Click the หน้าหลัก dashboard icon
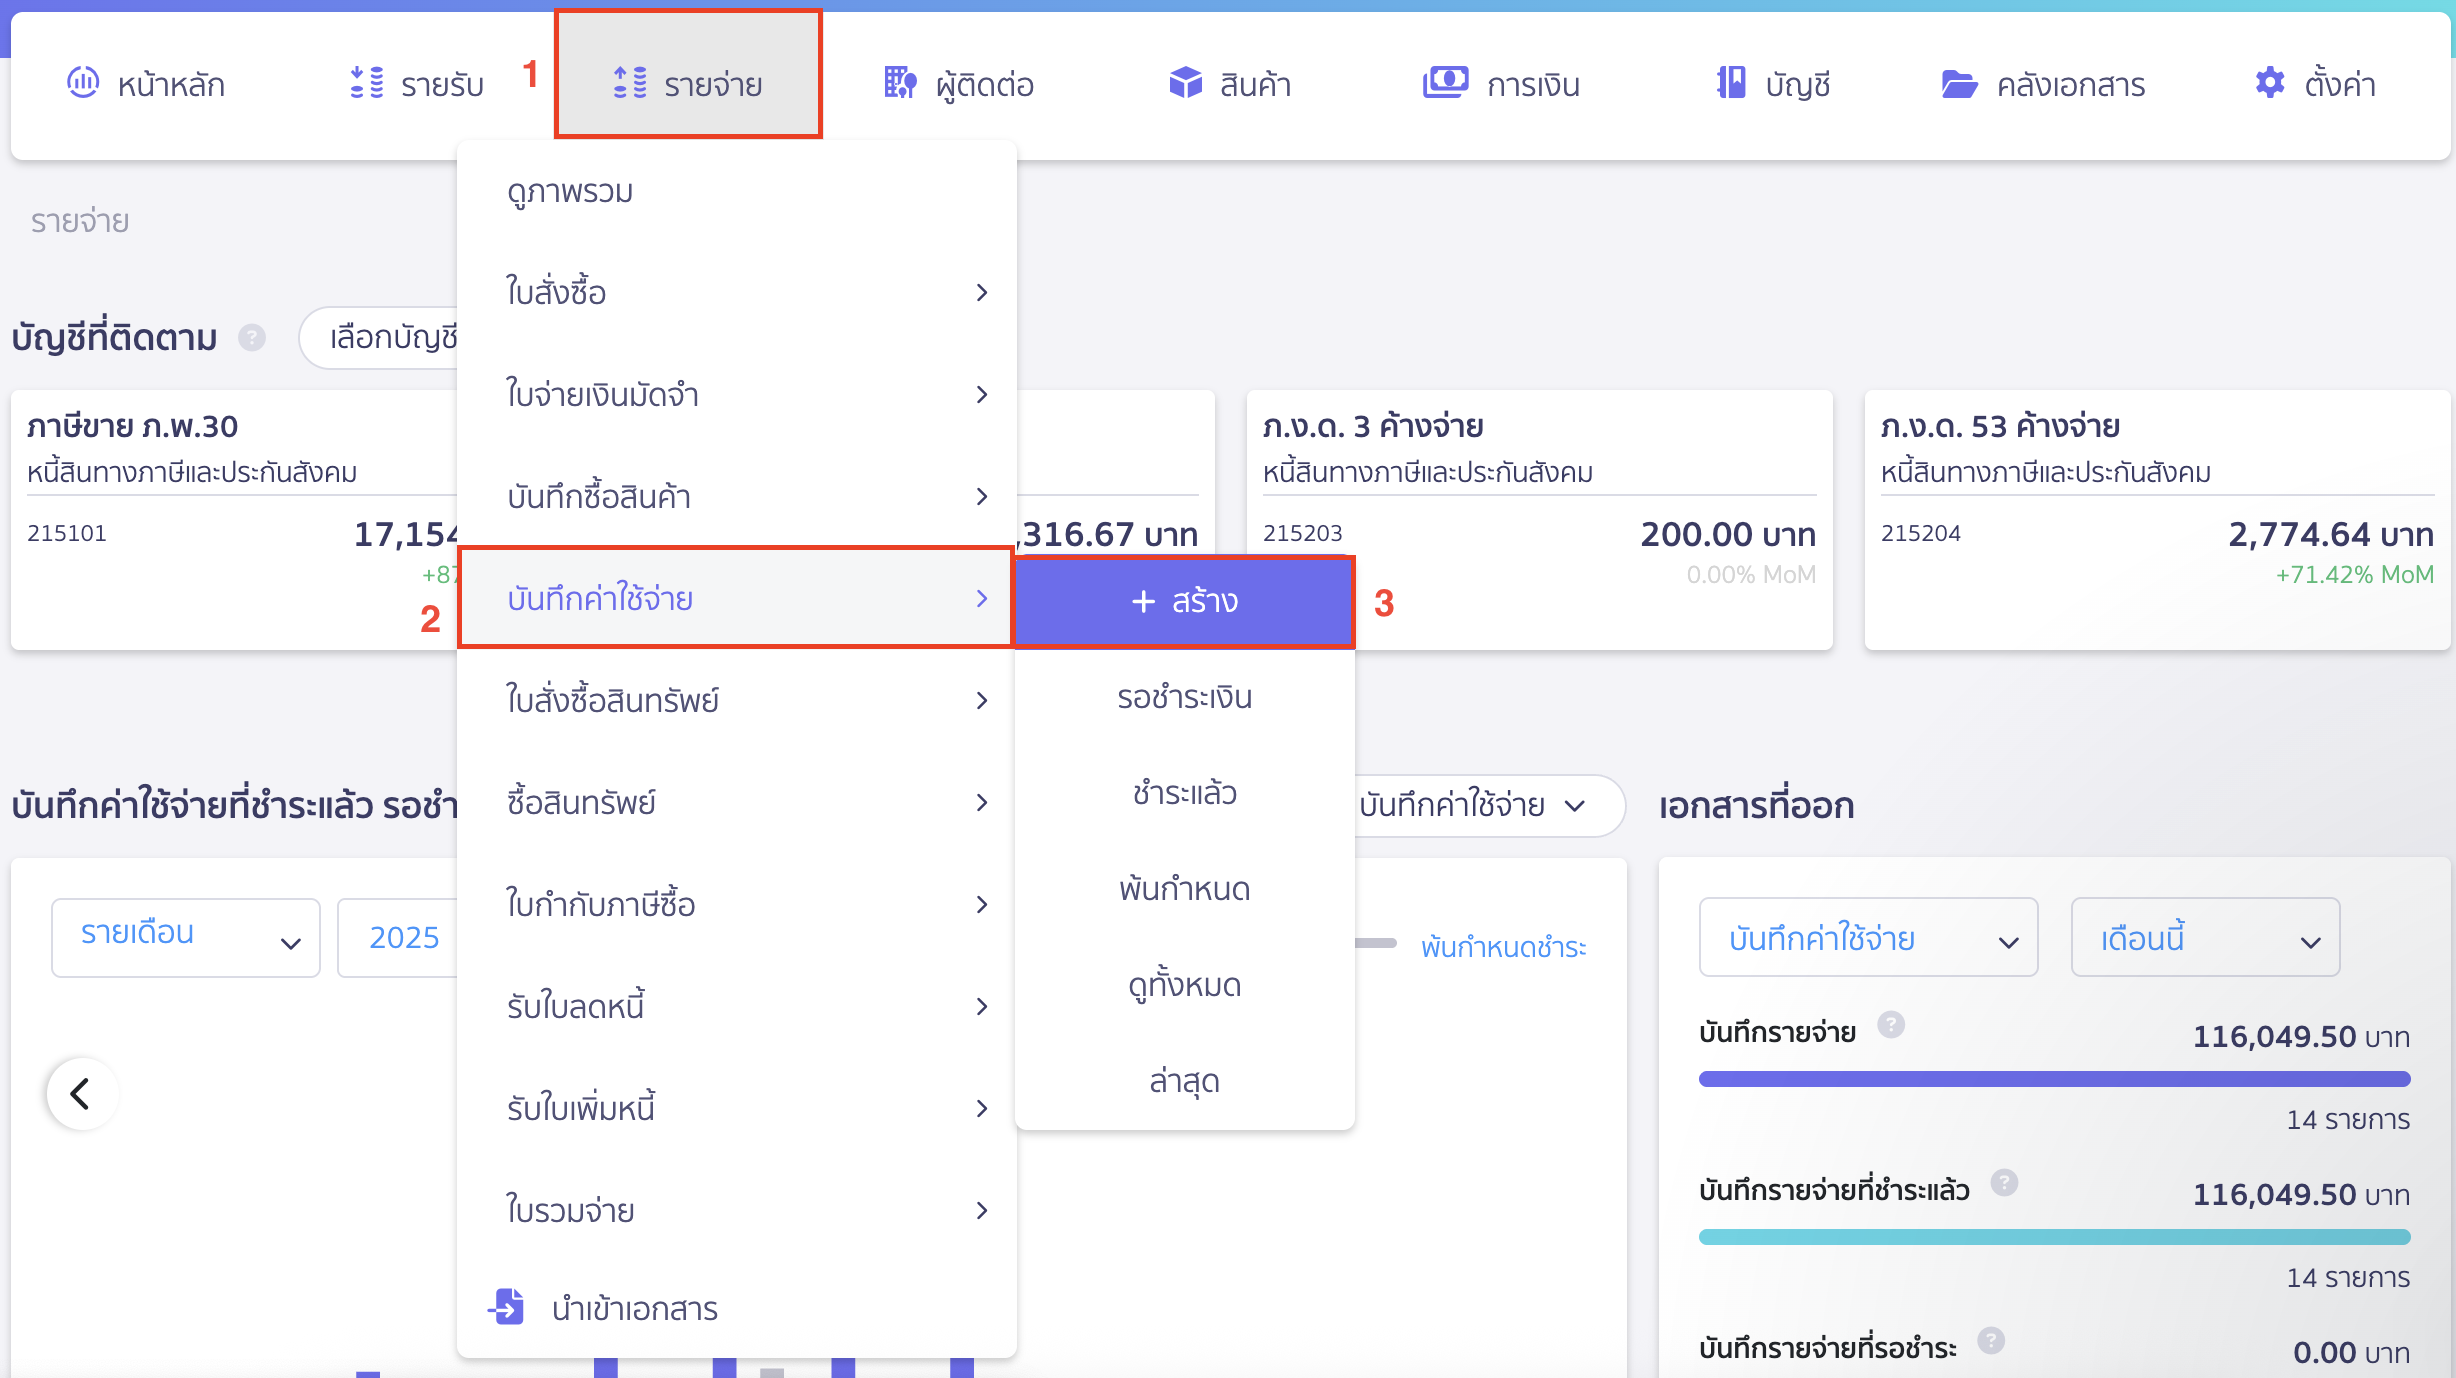2456x1378 pixels. coord(83,82)
